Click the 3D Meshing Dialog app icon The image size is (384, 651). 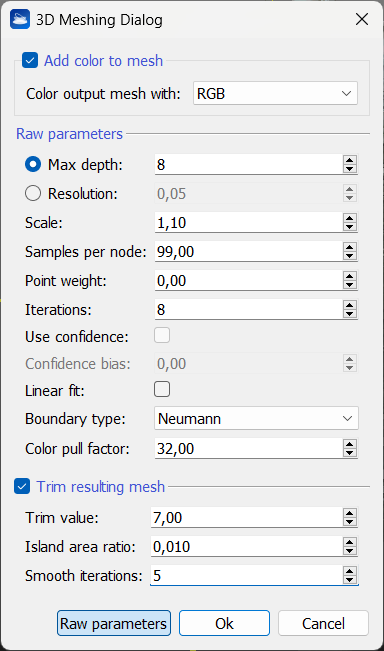20,20
